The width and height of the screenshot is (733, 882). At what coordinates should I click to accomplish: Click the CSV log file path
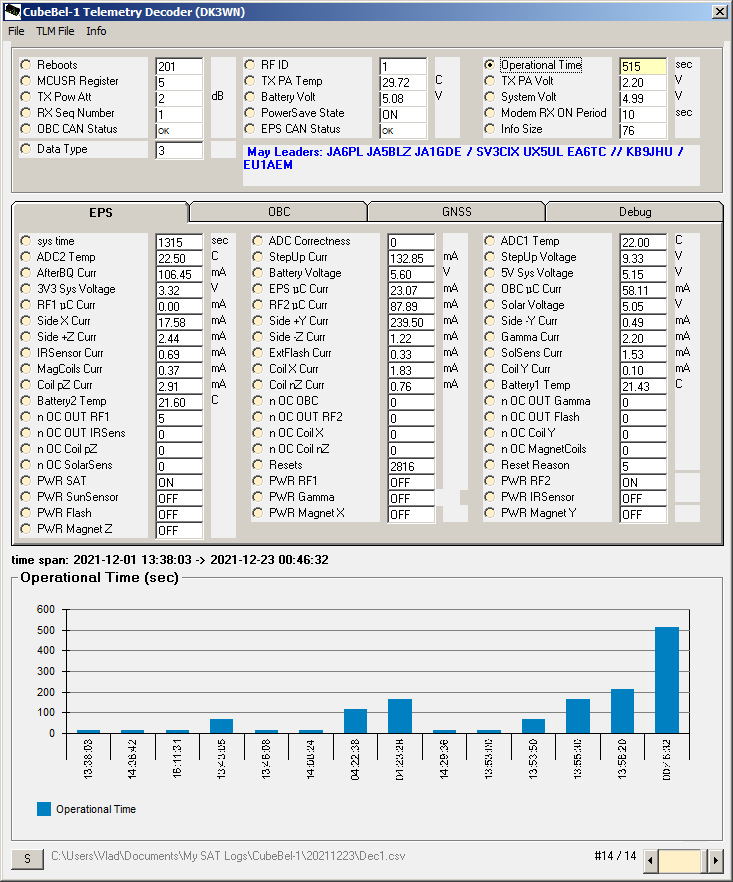pyautogui.click(x=228, y=856)
